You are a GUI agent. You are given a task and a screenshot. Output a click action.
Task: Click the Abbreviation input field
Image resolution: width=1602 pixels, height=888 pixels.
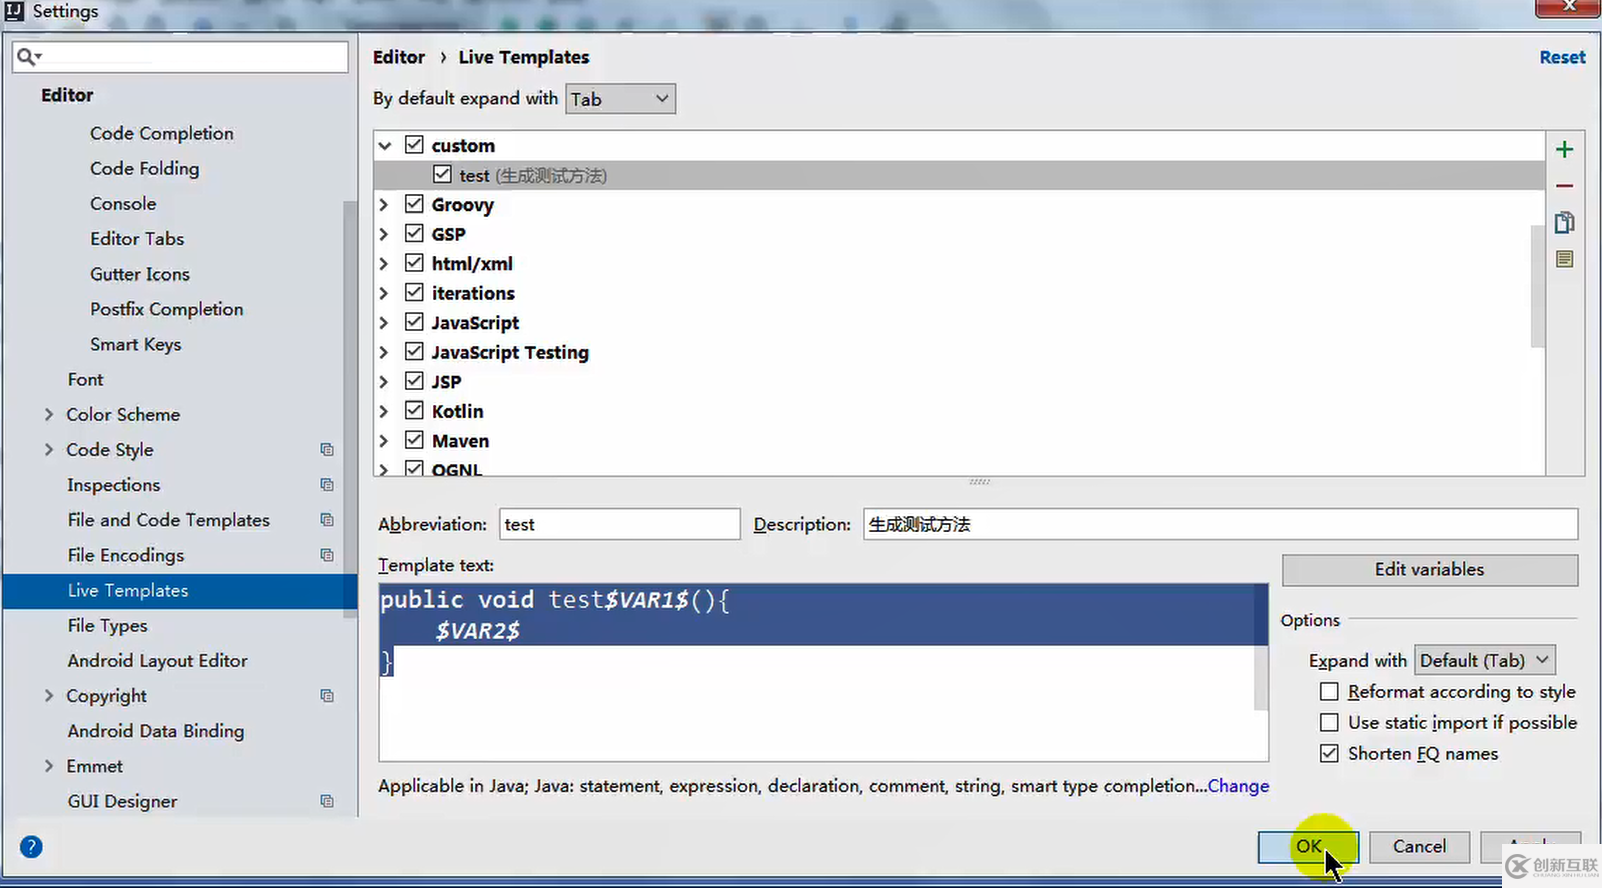620,524
